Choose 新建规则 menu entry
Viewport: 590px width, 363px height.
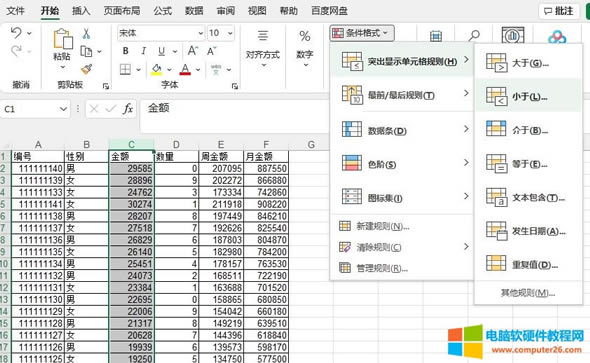402,226
